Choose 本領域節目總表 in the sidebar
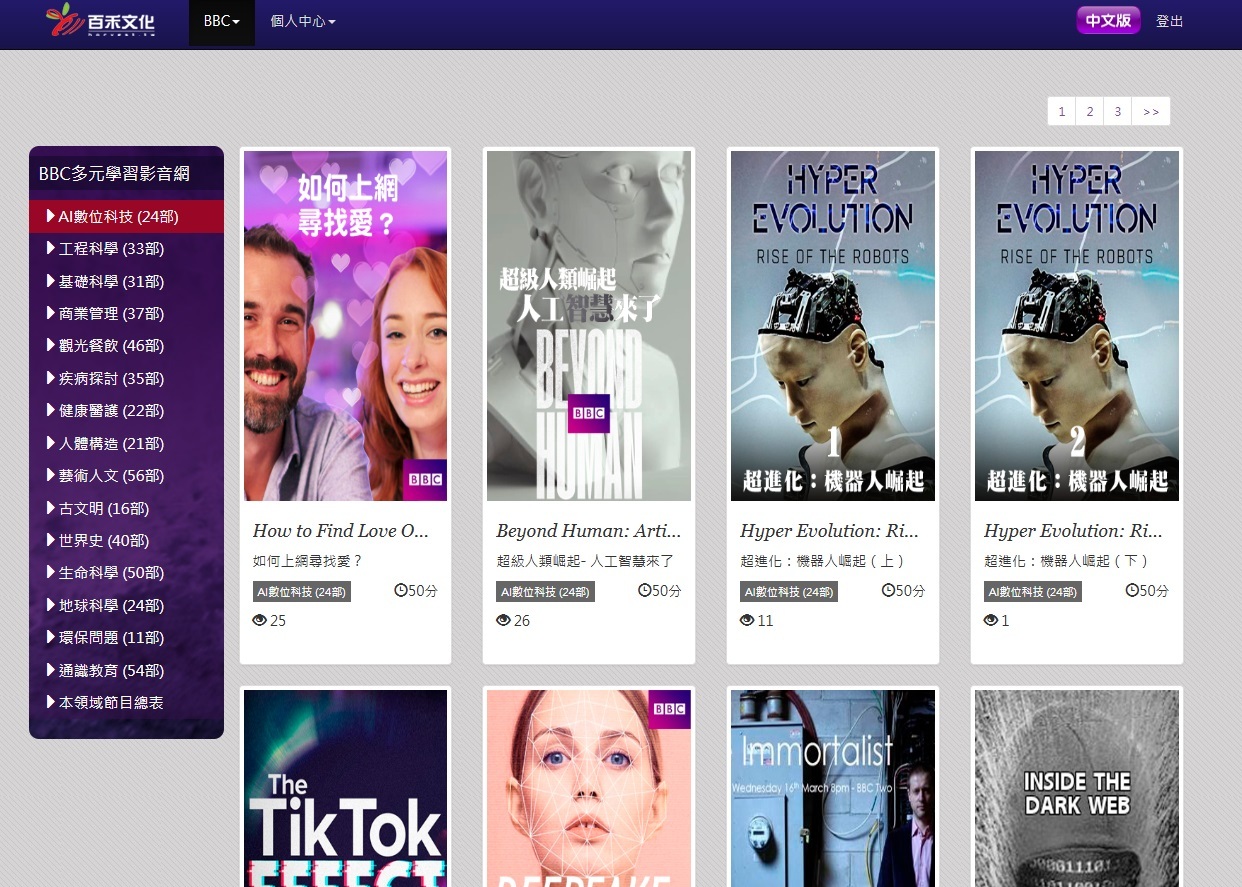Screen dimensions: 1242x887 click(x=110, y=703)
